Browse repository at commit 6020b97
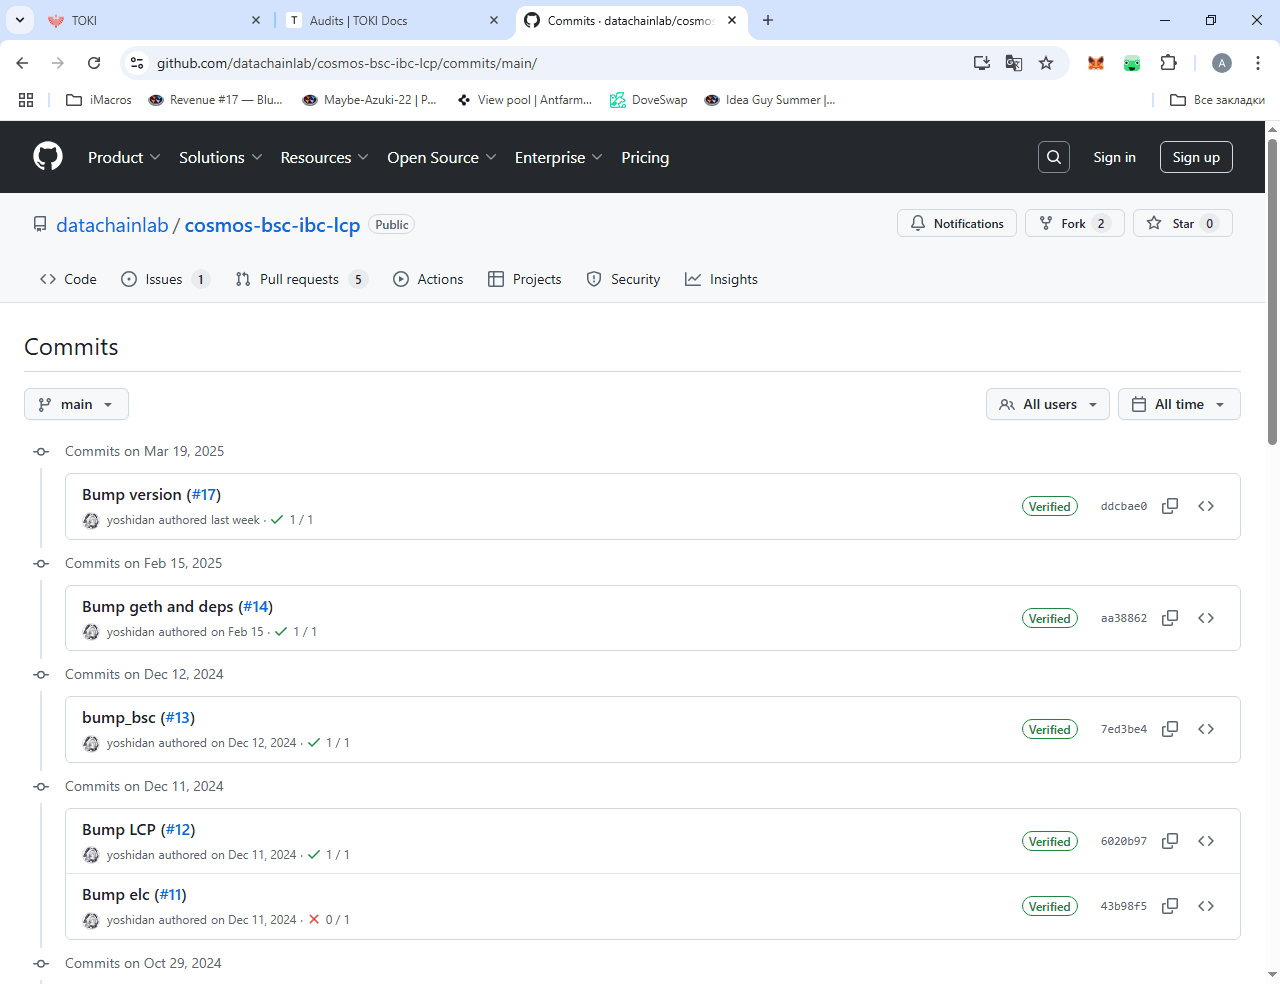 click(1206, 841)
